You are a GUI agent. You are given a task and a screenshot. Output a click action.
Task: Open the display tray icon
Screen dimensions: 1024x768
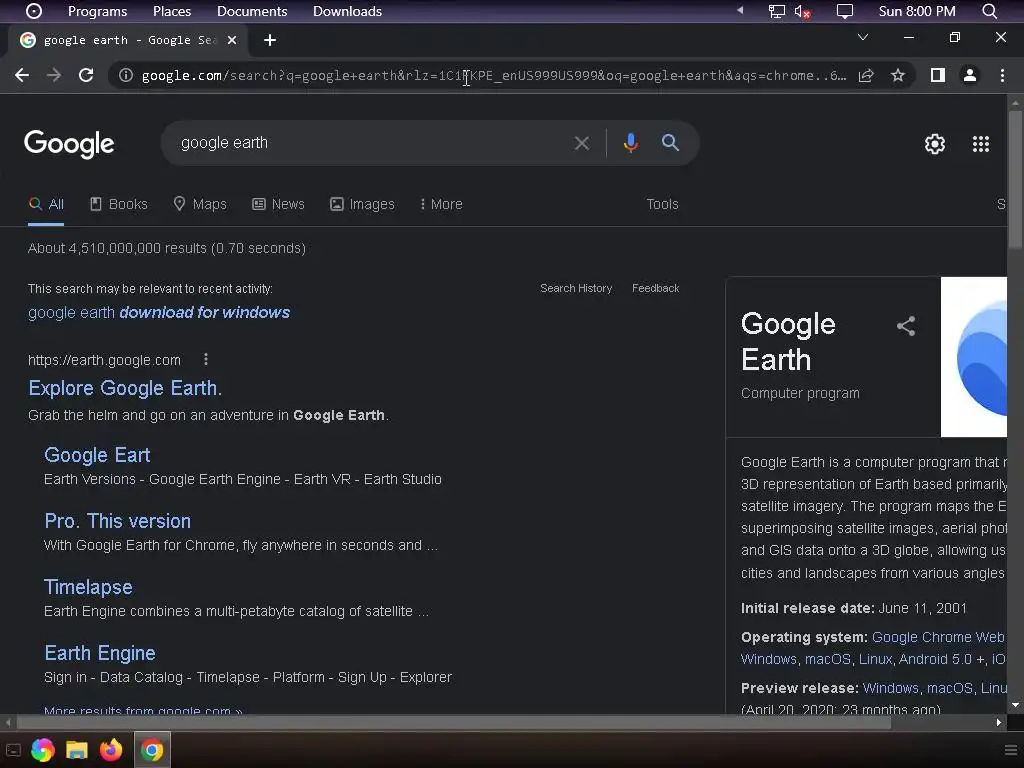[x=845, y=11]
